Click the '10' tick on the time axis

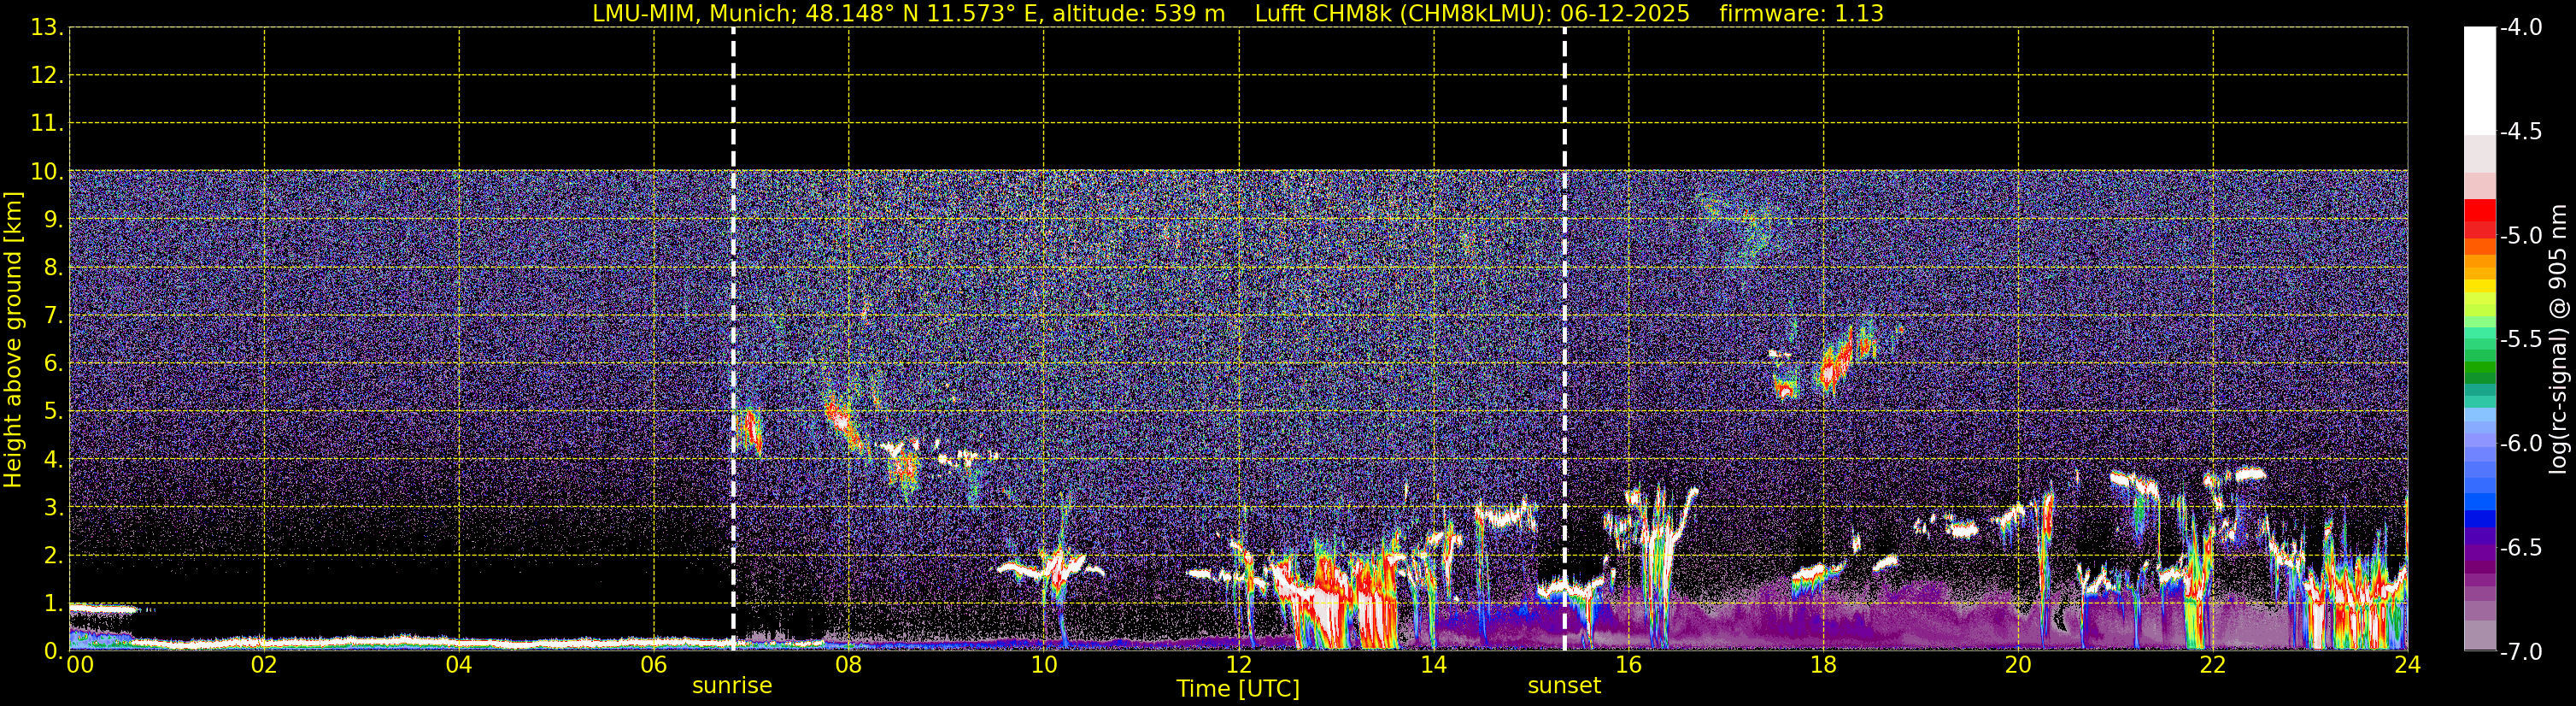tap(1043, 665)
